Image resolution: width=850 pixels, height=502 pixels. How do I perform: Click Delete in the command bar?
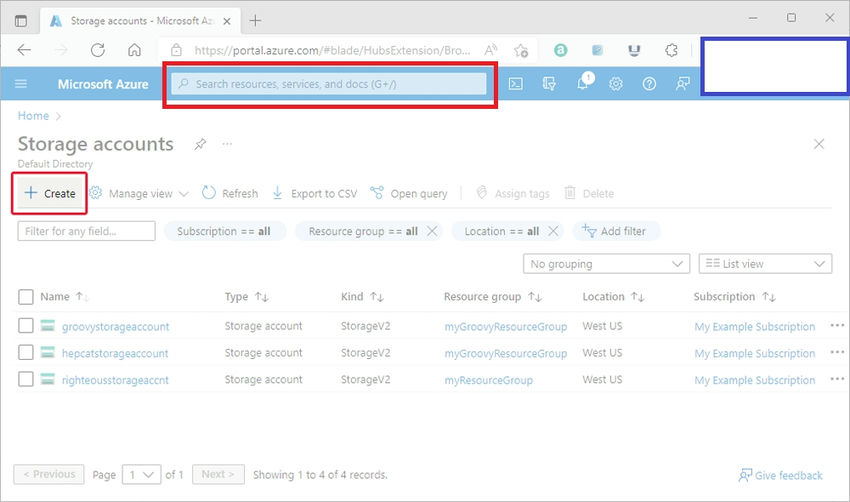tap(589, 194)
